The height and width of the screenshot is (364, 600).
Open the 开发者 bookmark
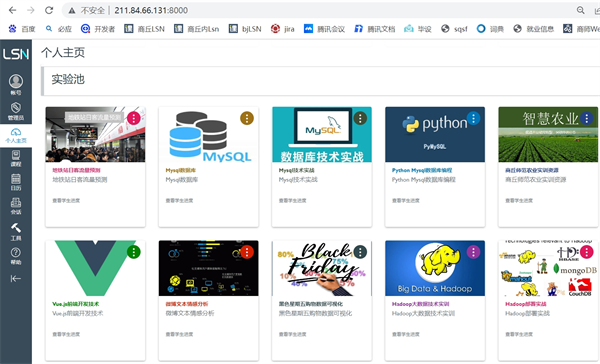[98, 29]
